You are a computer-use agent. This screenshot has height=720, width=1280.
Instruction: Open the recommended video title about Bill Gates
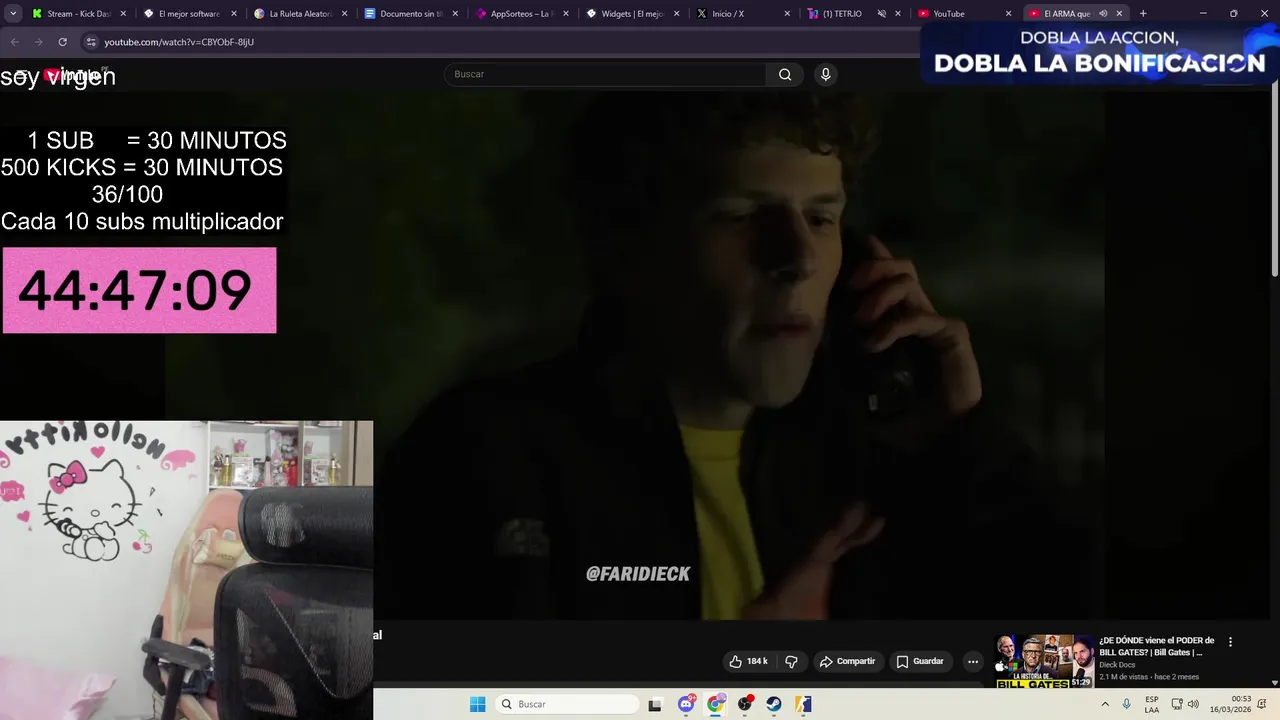pos(1157,646)
